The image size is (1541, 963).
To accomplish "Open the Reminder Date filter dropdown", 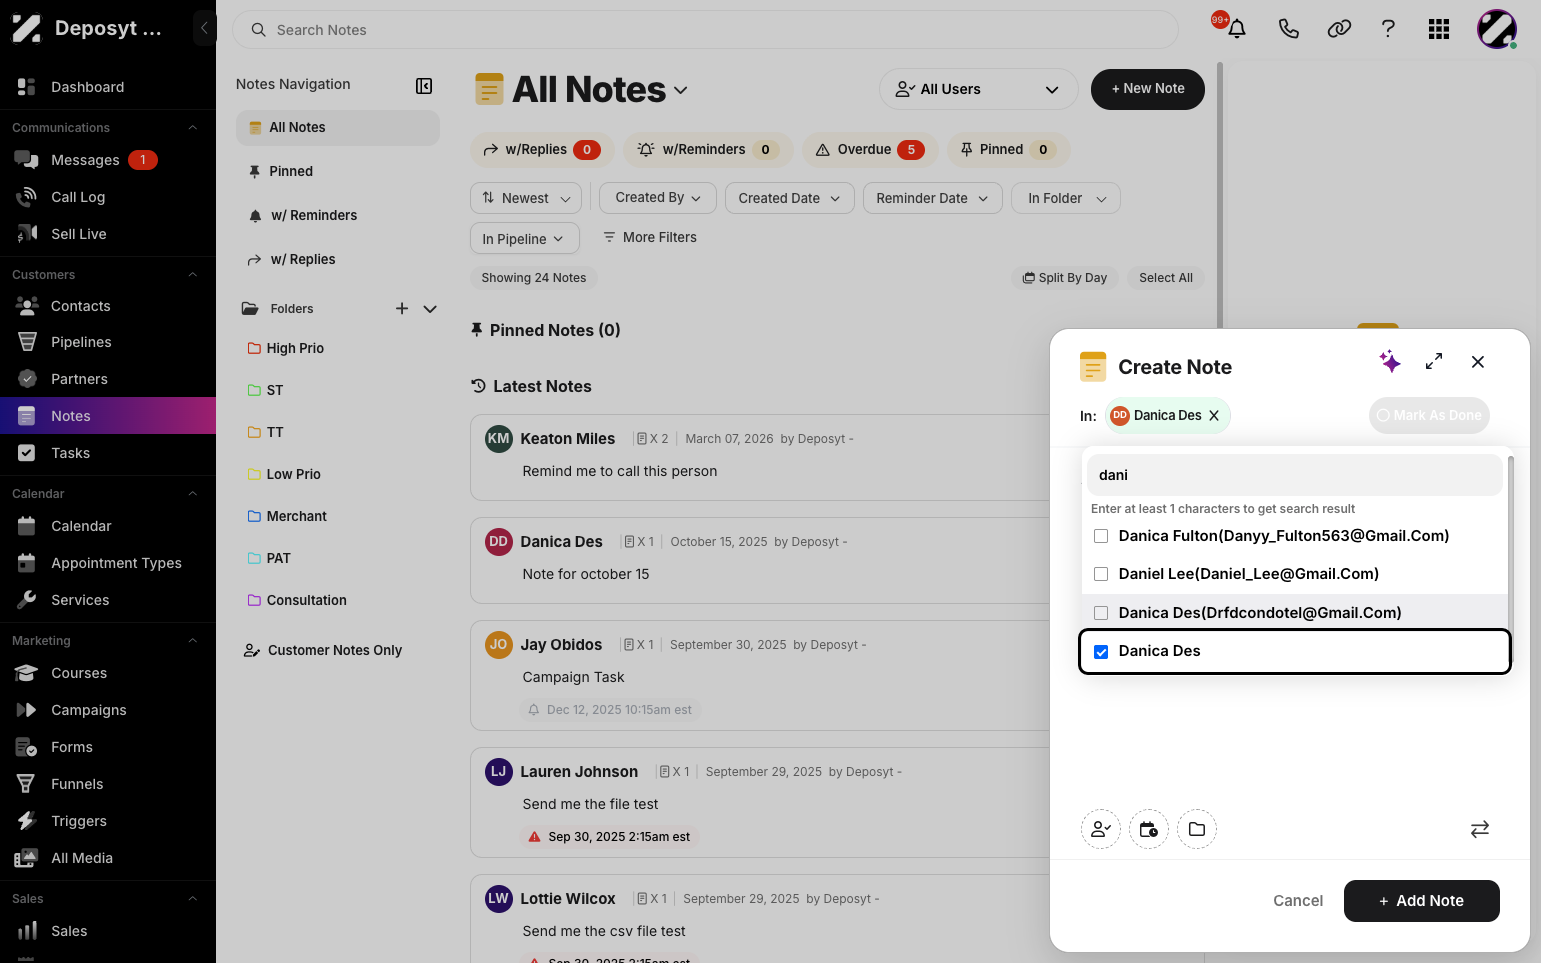I will pyautogui.click(x=933, y=198).
